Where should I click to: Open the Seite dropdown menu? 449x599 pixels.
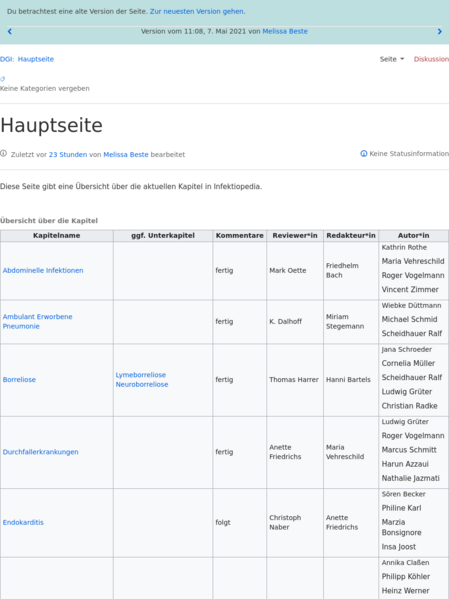point(392,59)
